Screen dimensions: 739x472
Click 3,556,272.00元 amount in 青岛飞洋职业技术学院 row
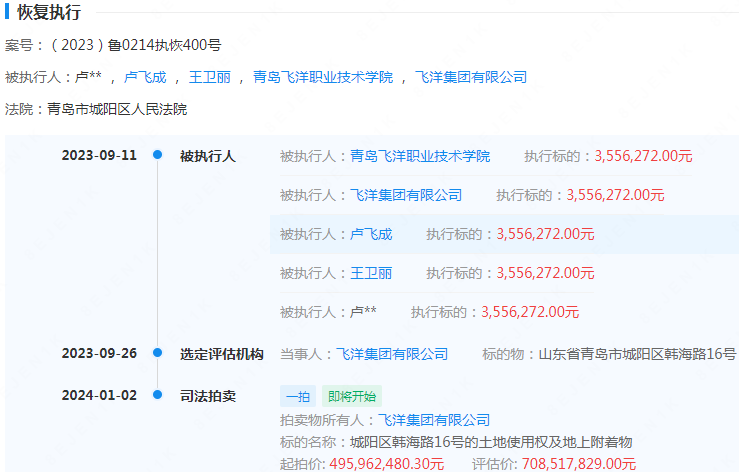643,156
